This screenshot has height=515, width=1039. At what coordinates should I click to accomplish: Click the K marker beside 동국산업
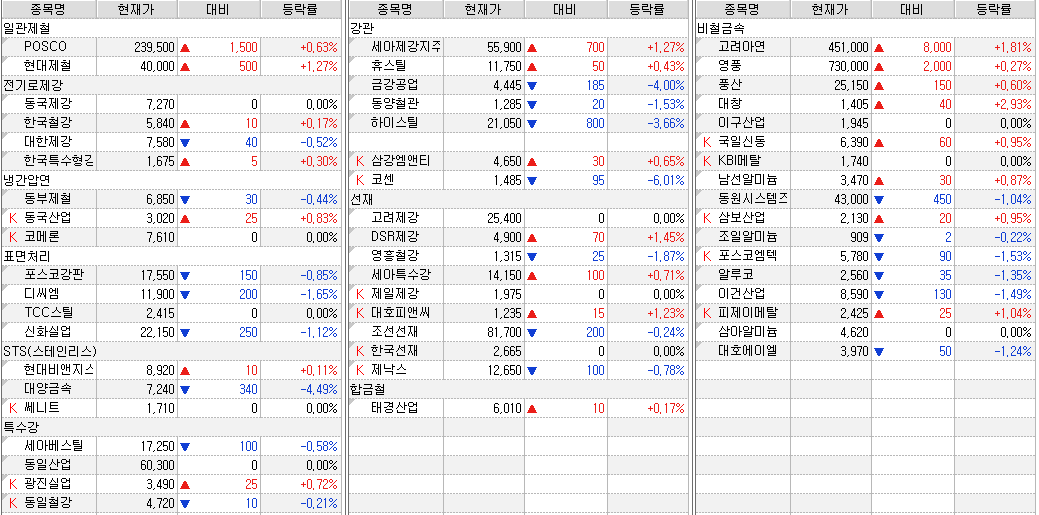13,217
